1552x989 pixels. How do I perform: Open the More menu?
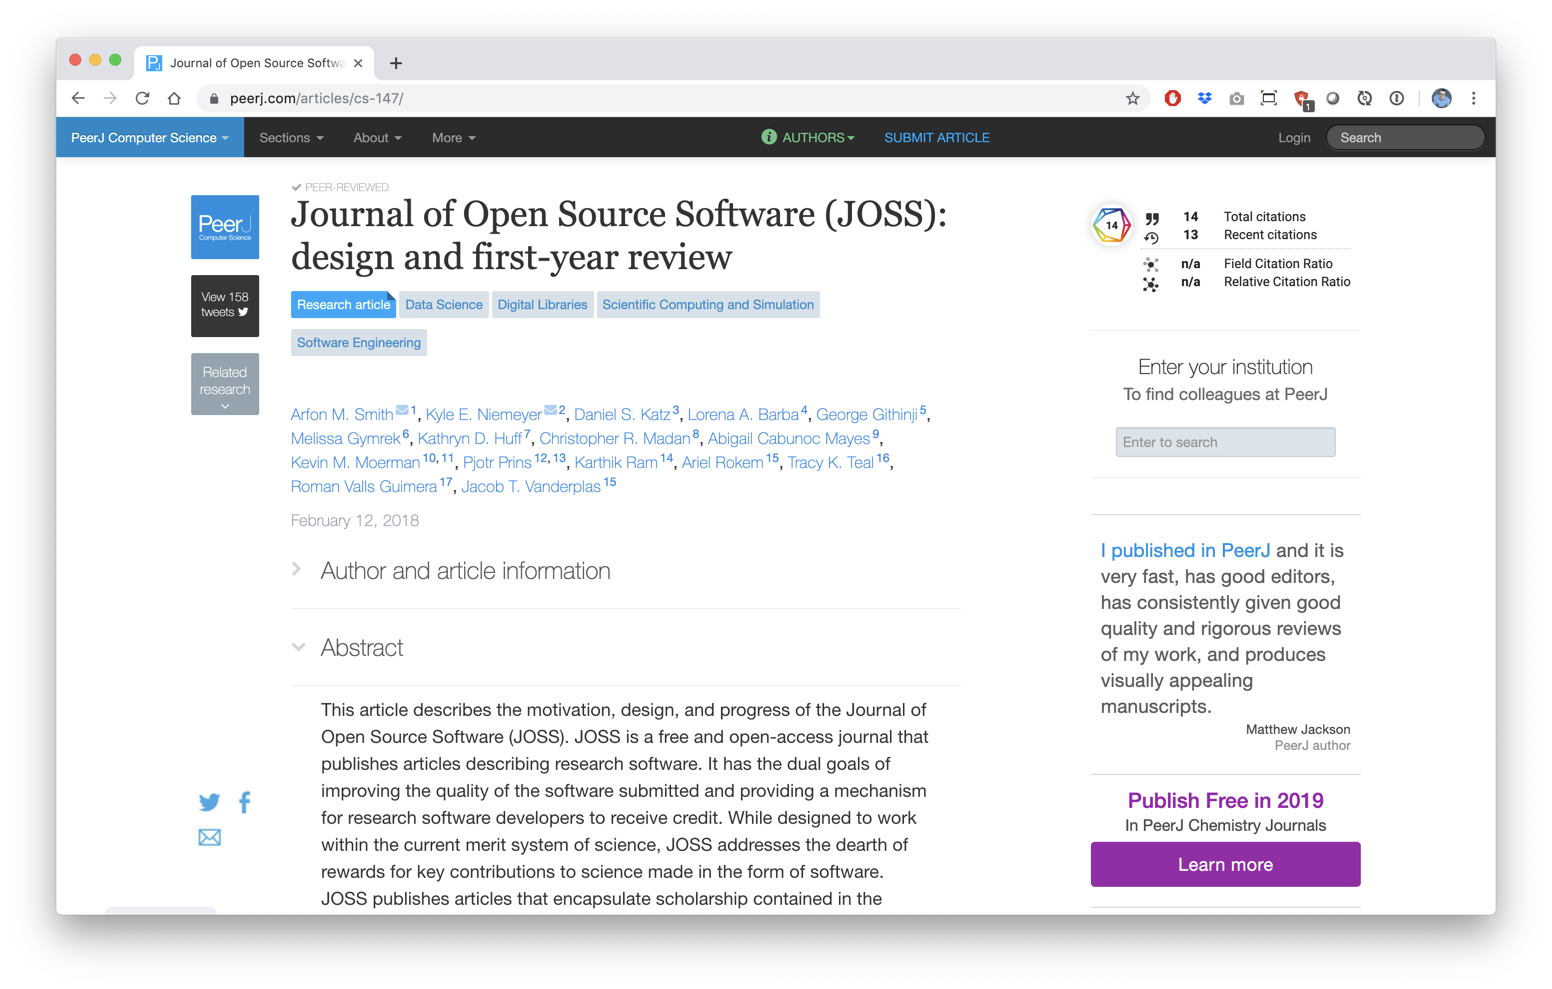[x=453, y=138]
